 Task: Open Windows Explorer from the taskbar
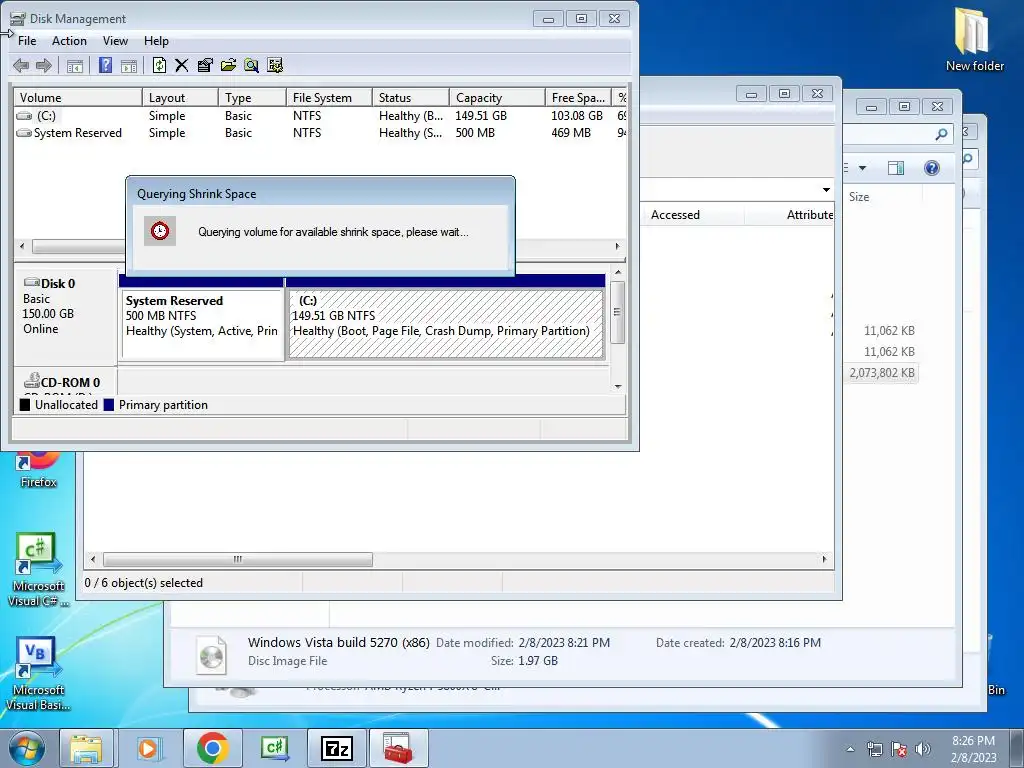click(86, 748)
